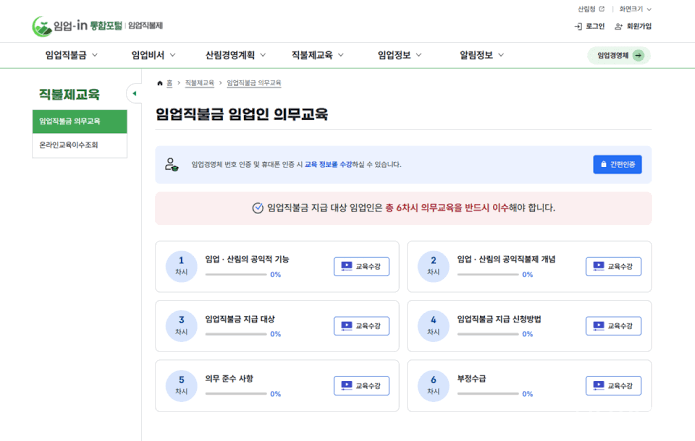Image resolution: width=695 pixels, height=441 pixels.
Task: Open the 1차시 교육수강 video button
Action: pos(362,266)
